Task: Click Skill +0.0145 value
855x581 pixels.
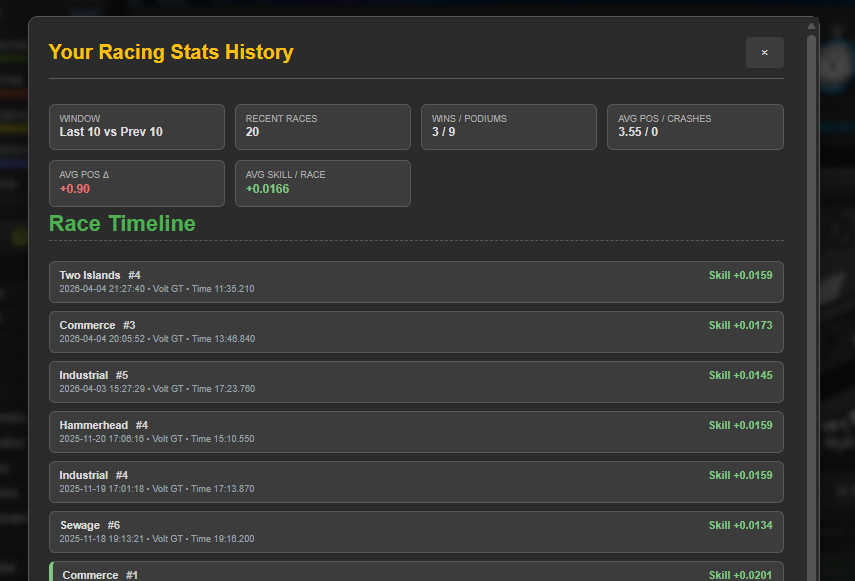Action: (740, 376)
